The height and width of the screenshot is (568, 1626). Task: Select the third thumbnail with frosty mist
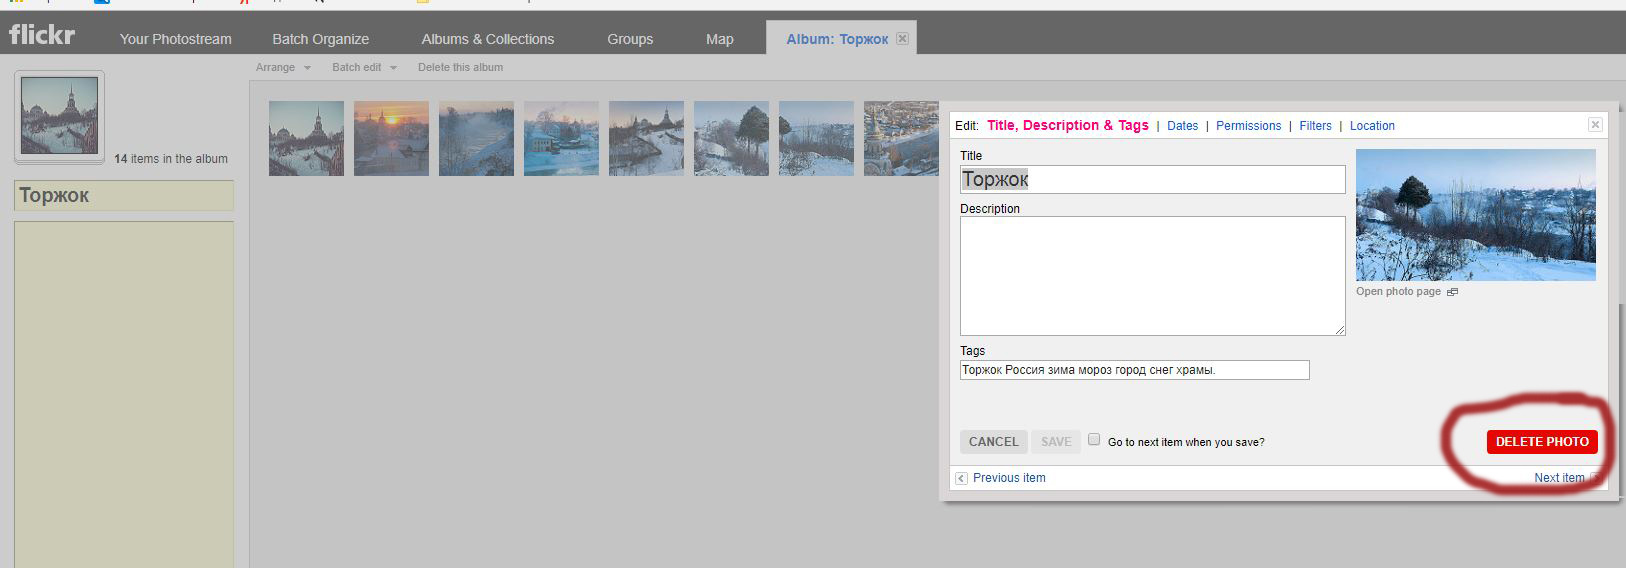pos(476,138)
